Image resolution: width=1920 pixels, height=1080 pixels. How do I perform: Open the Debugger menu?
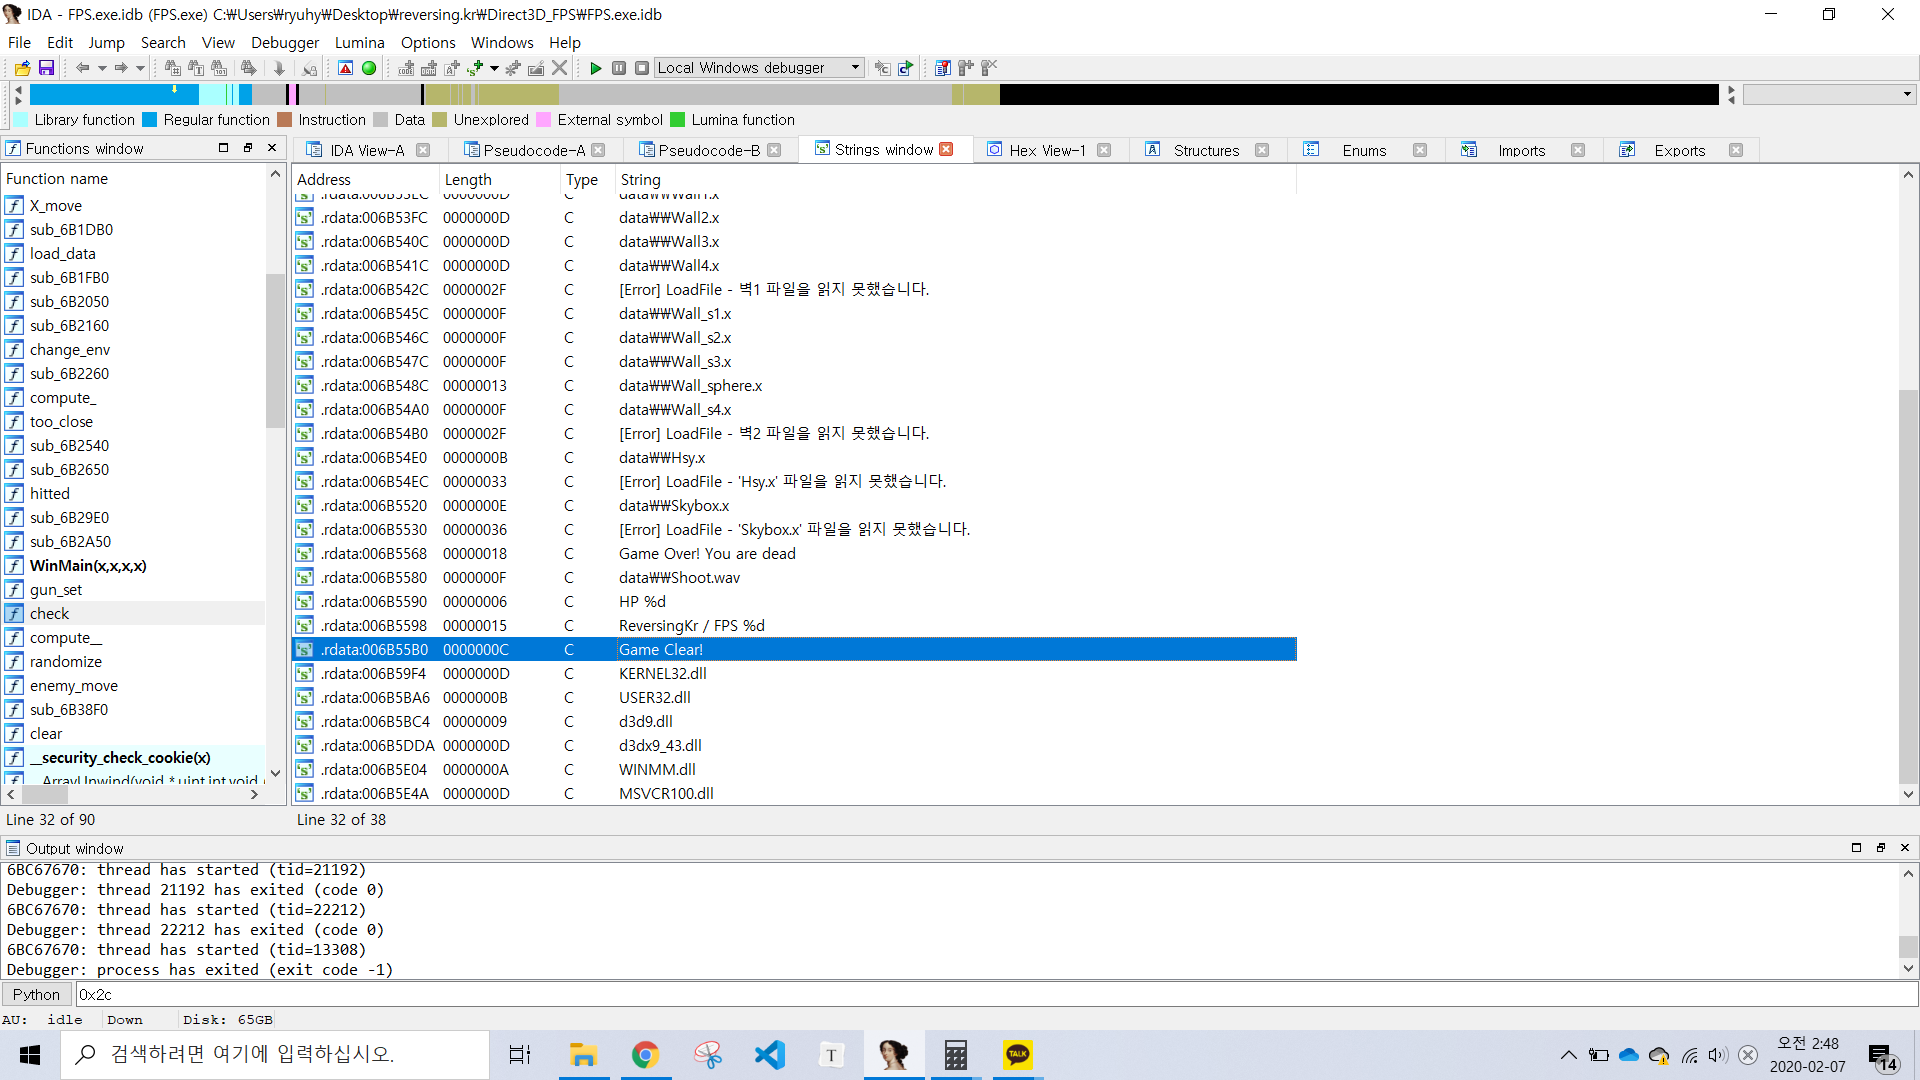(x=284, y=42)
